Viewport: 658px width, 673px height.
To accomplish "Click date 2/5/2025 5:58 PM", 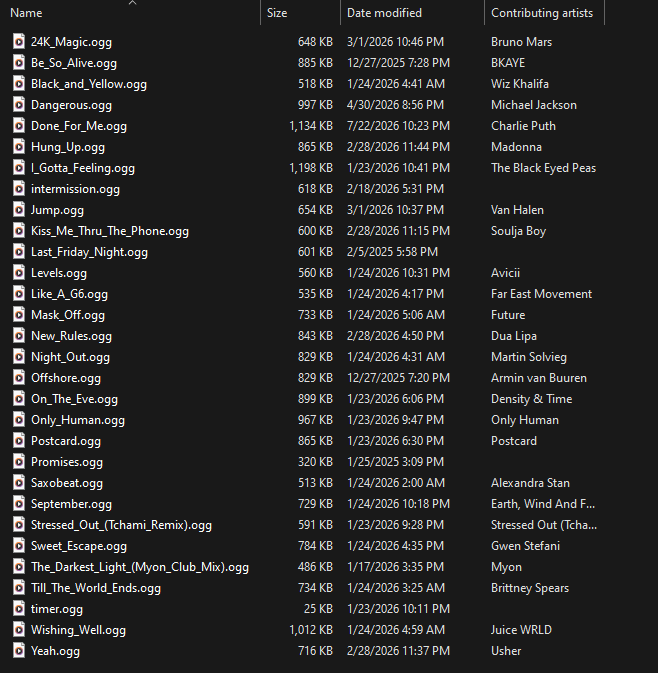I will point(392,252).
